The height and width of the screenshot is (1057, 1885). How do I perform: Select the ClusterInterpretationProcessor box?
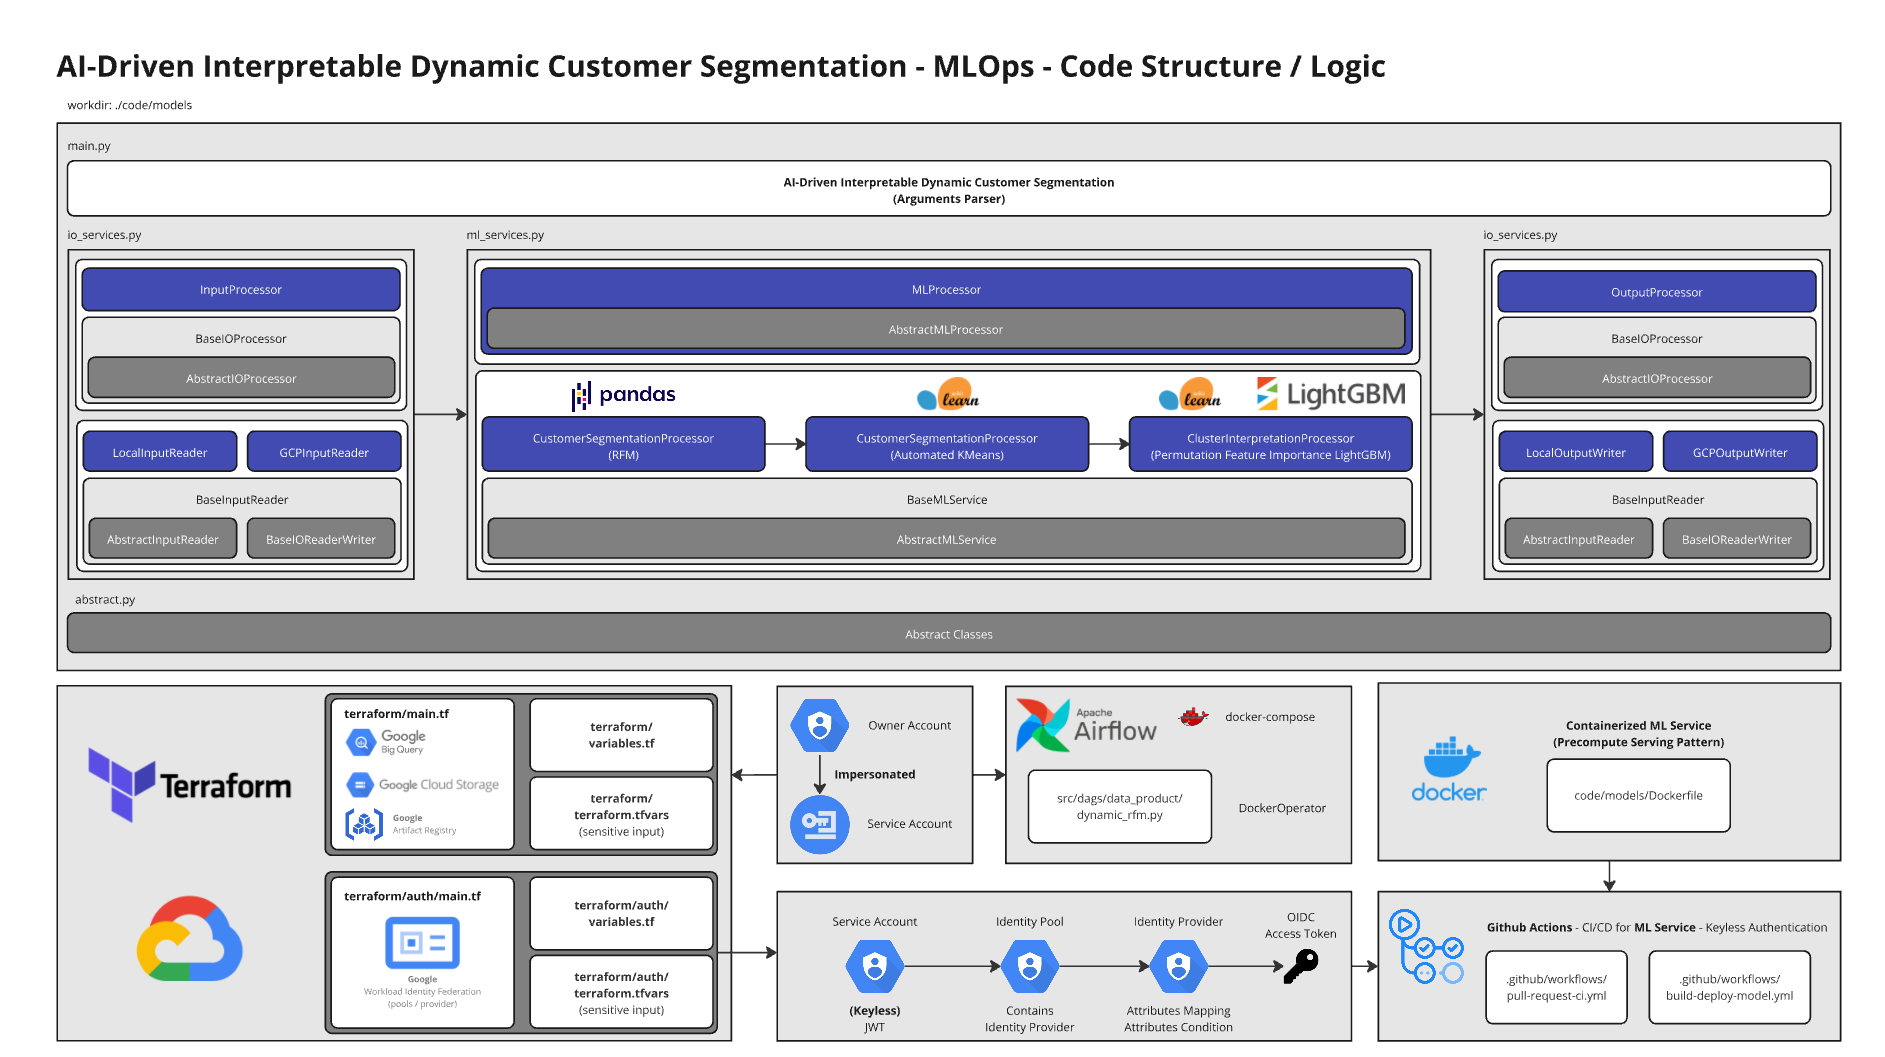point(1271,445)
